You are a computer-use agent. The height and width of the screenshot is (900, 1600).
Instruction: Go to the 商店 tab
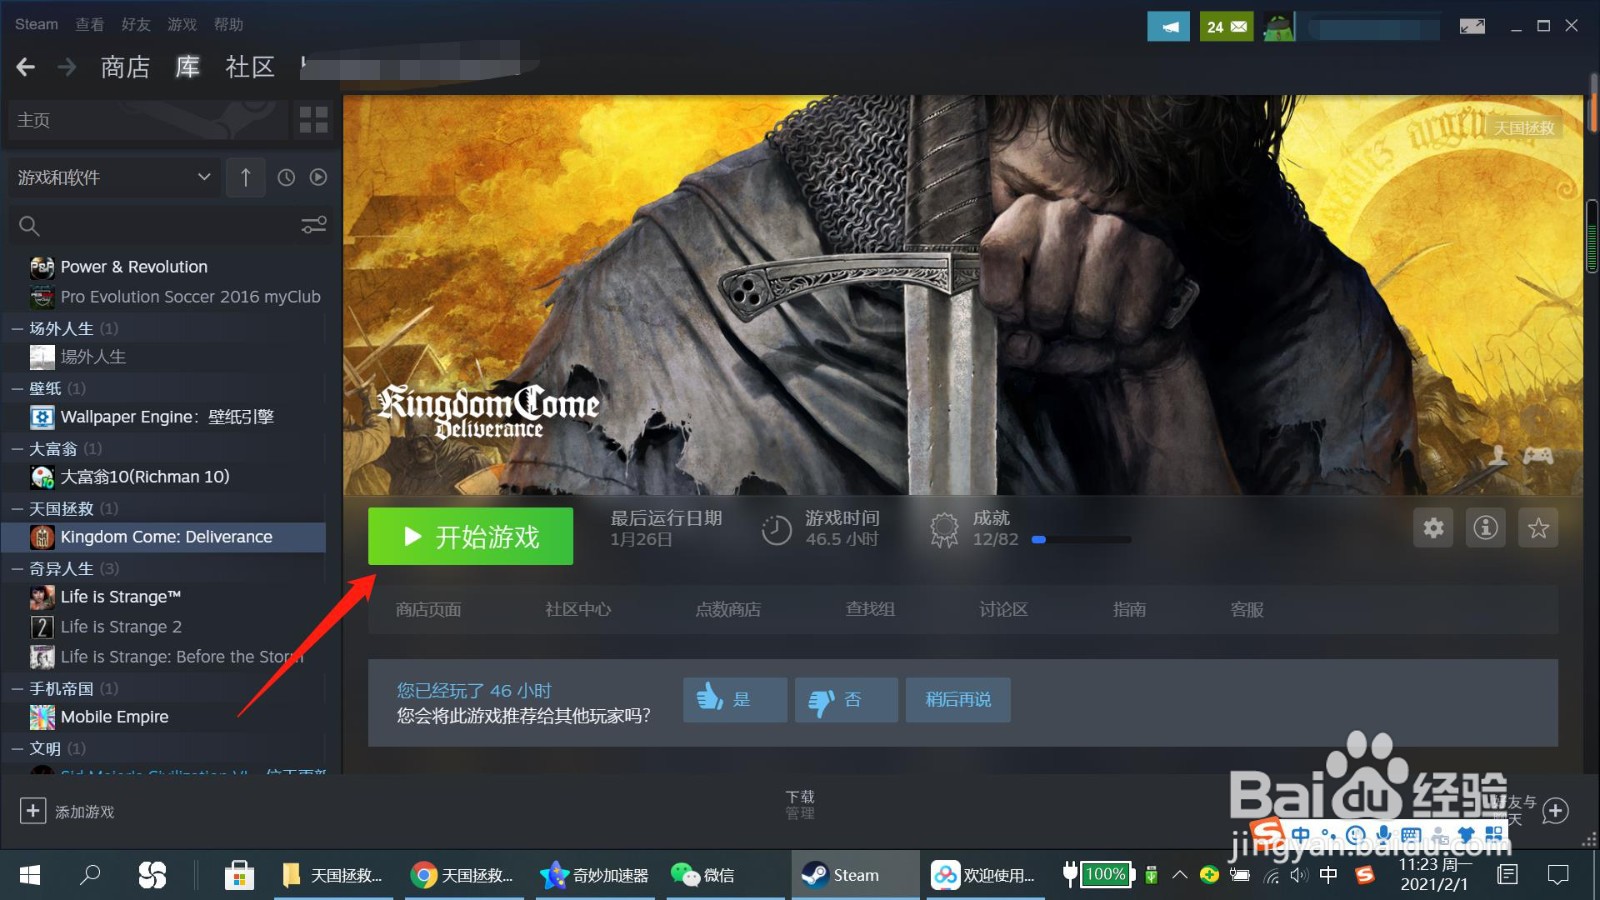125,67
